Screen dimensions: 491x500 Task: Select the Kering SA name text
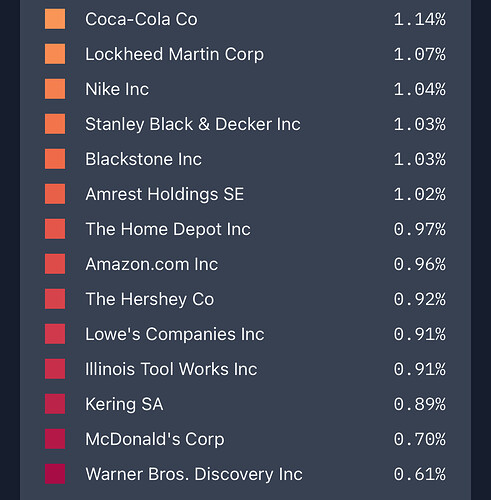[124, 404]
